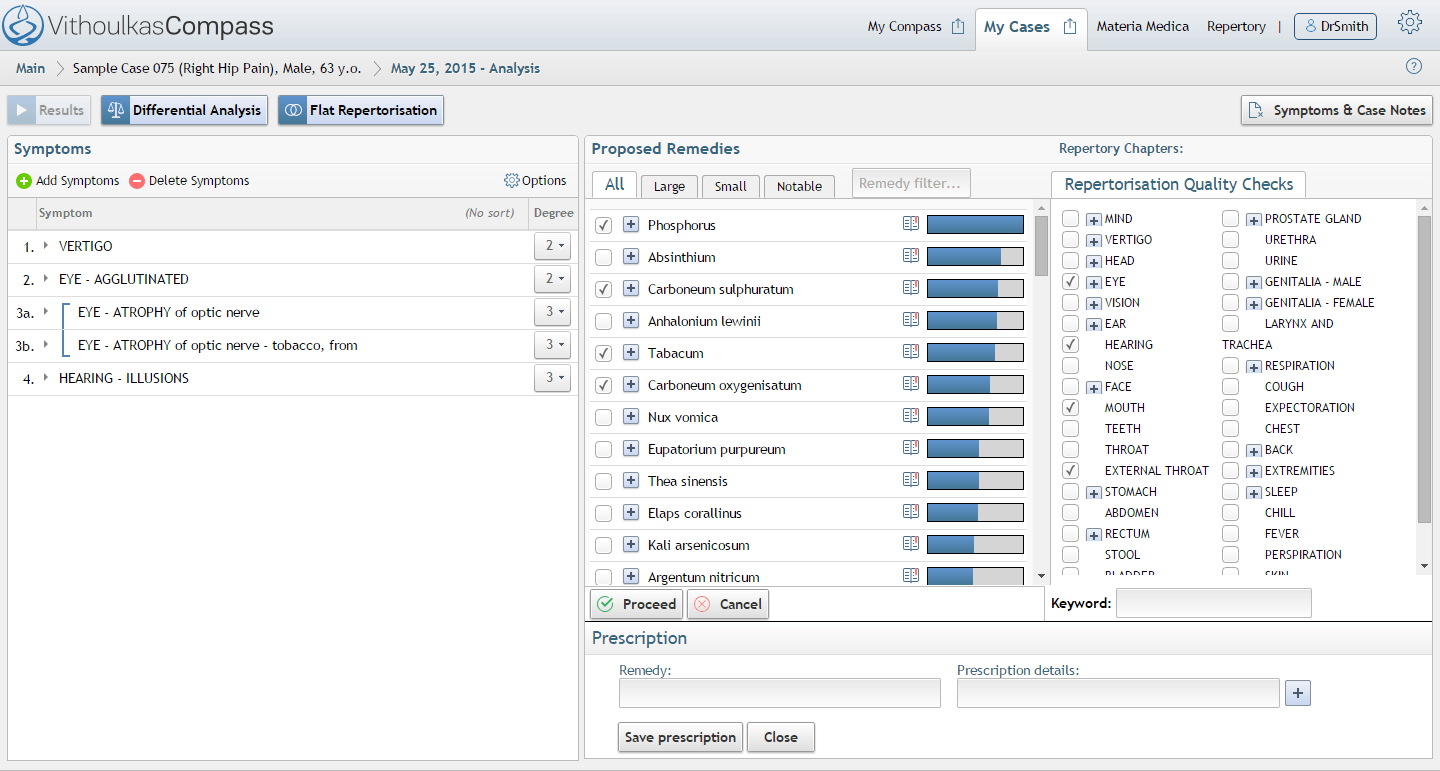Expand Tabacum remedy plus icon
Viewport: 1440px width, 771px height.
coord(631,353)
